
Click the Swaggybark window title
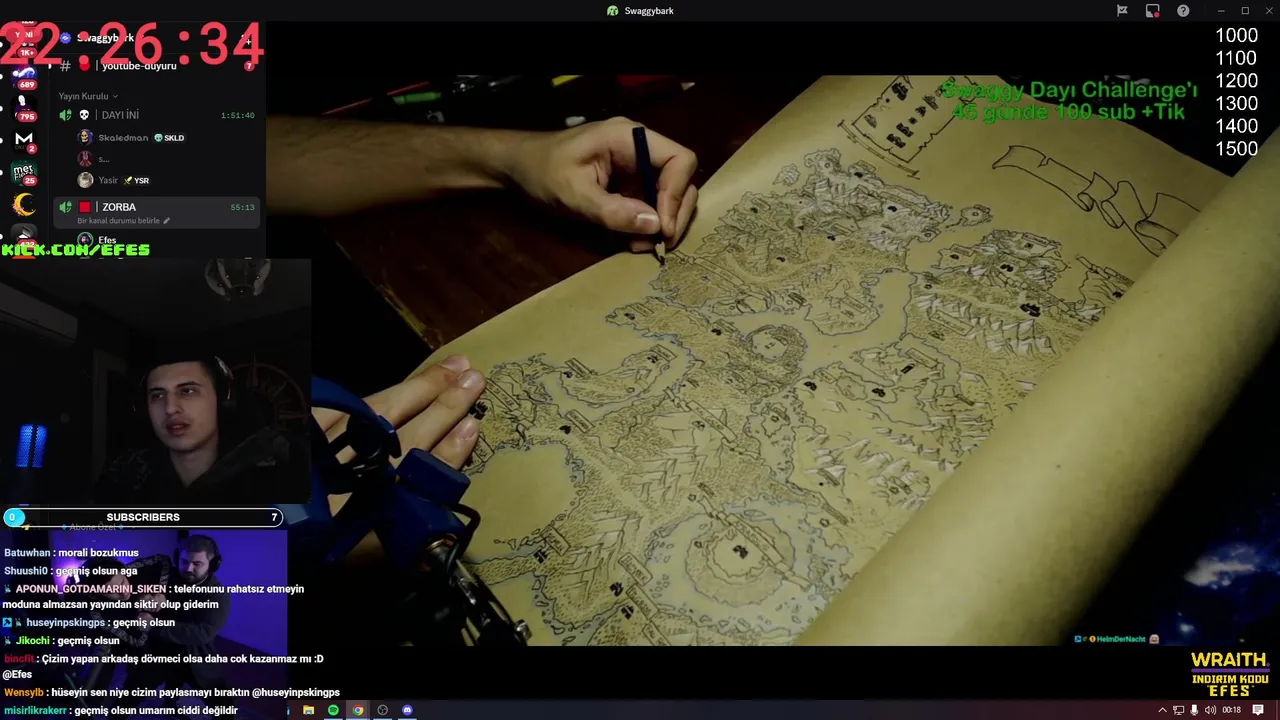coord(649,11)
